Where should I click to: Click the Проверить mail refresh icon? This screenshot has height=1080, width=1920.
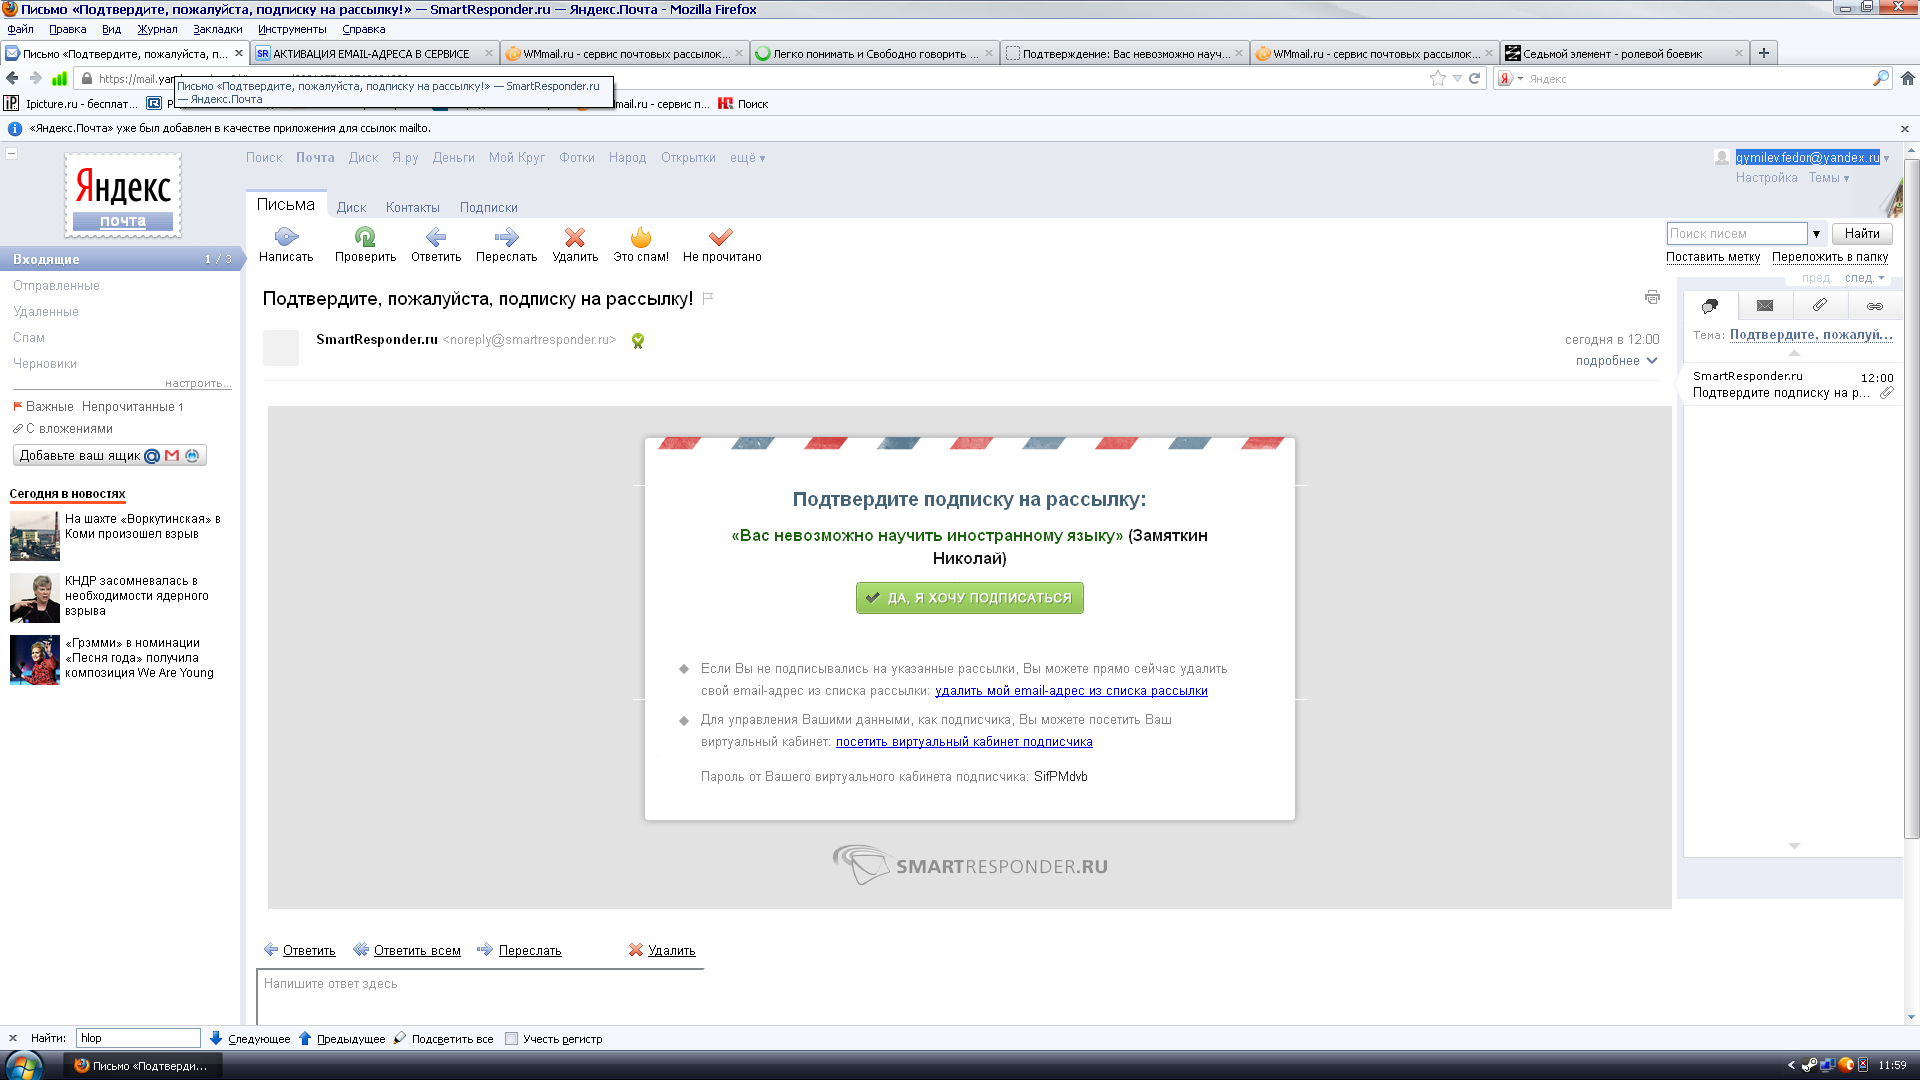(x=365, y=237)
